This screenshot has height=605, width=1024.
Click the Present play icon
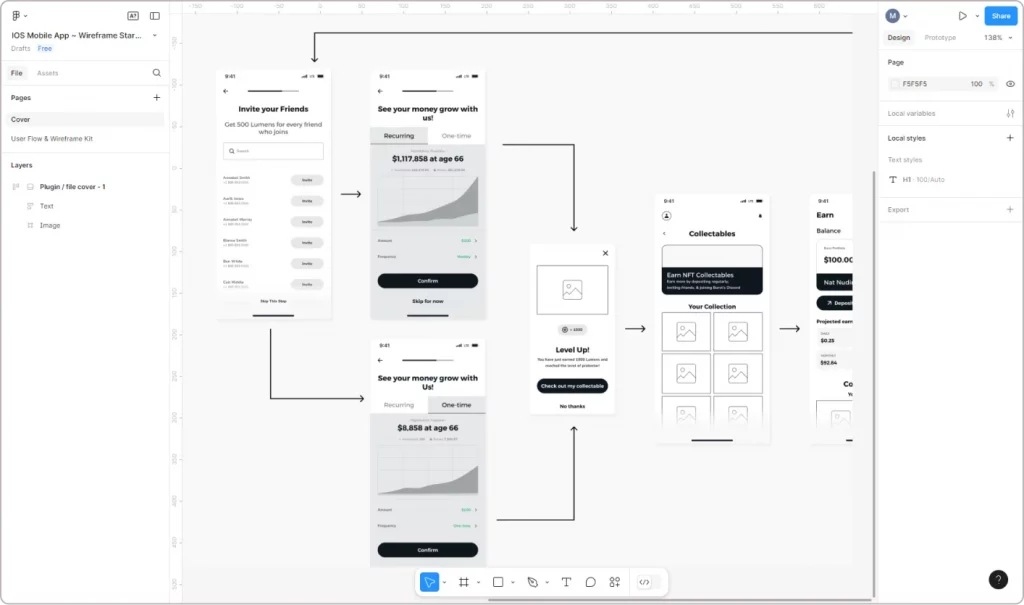tap(963, 16)
